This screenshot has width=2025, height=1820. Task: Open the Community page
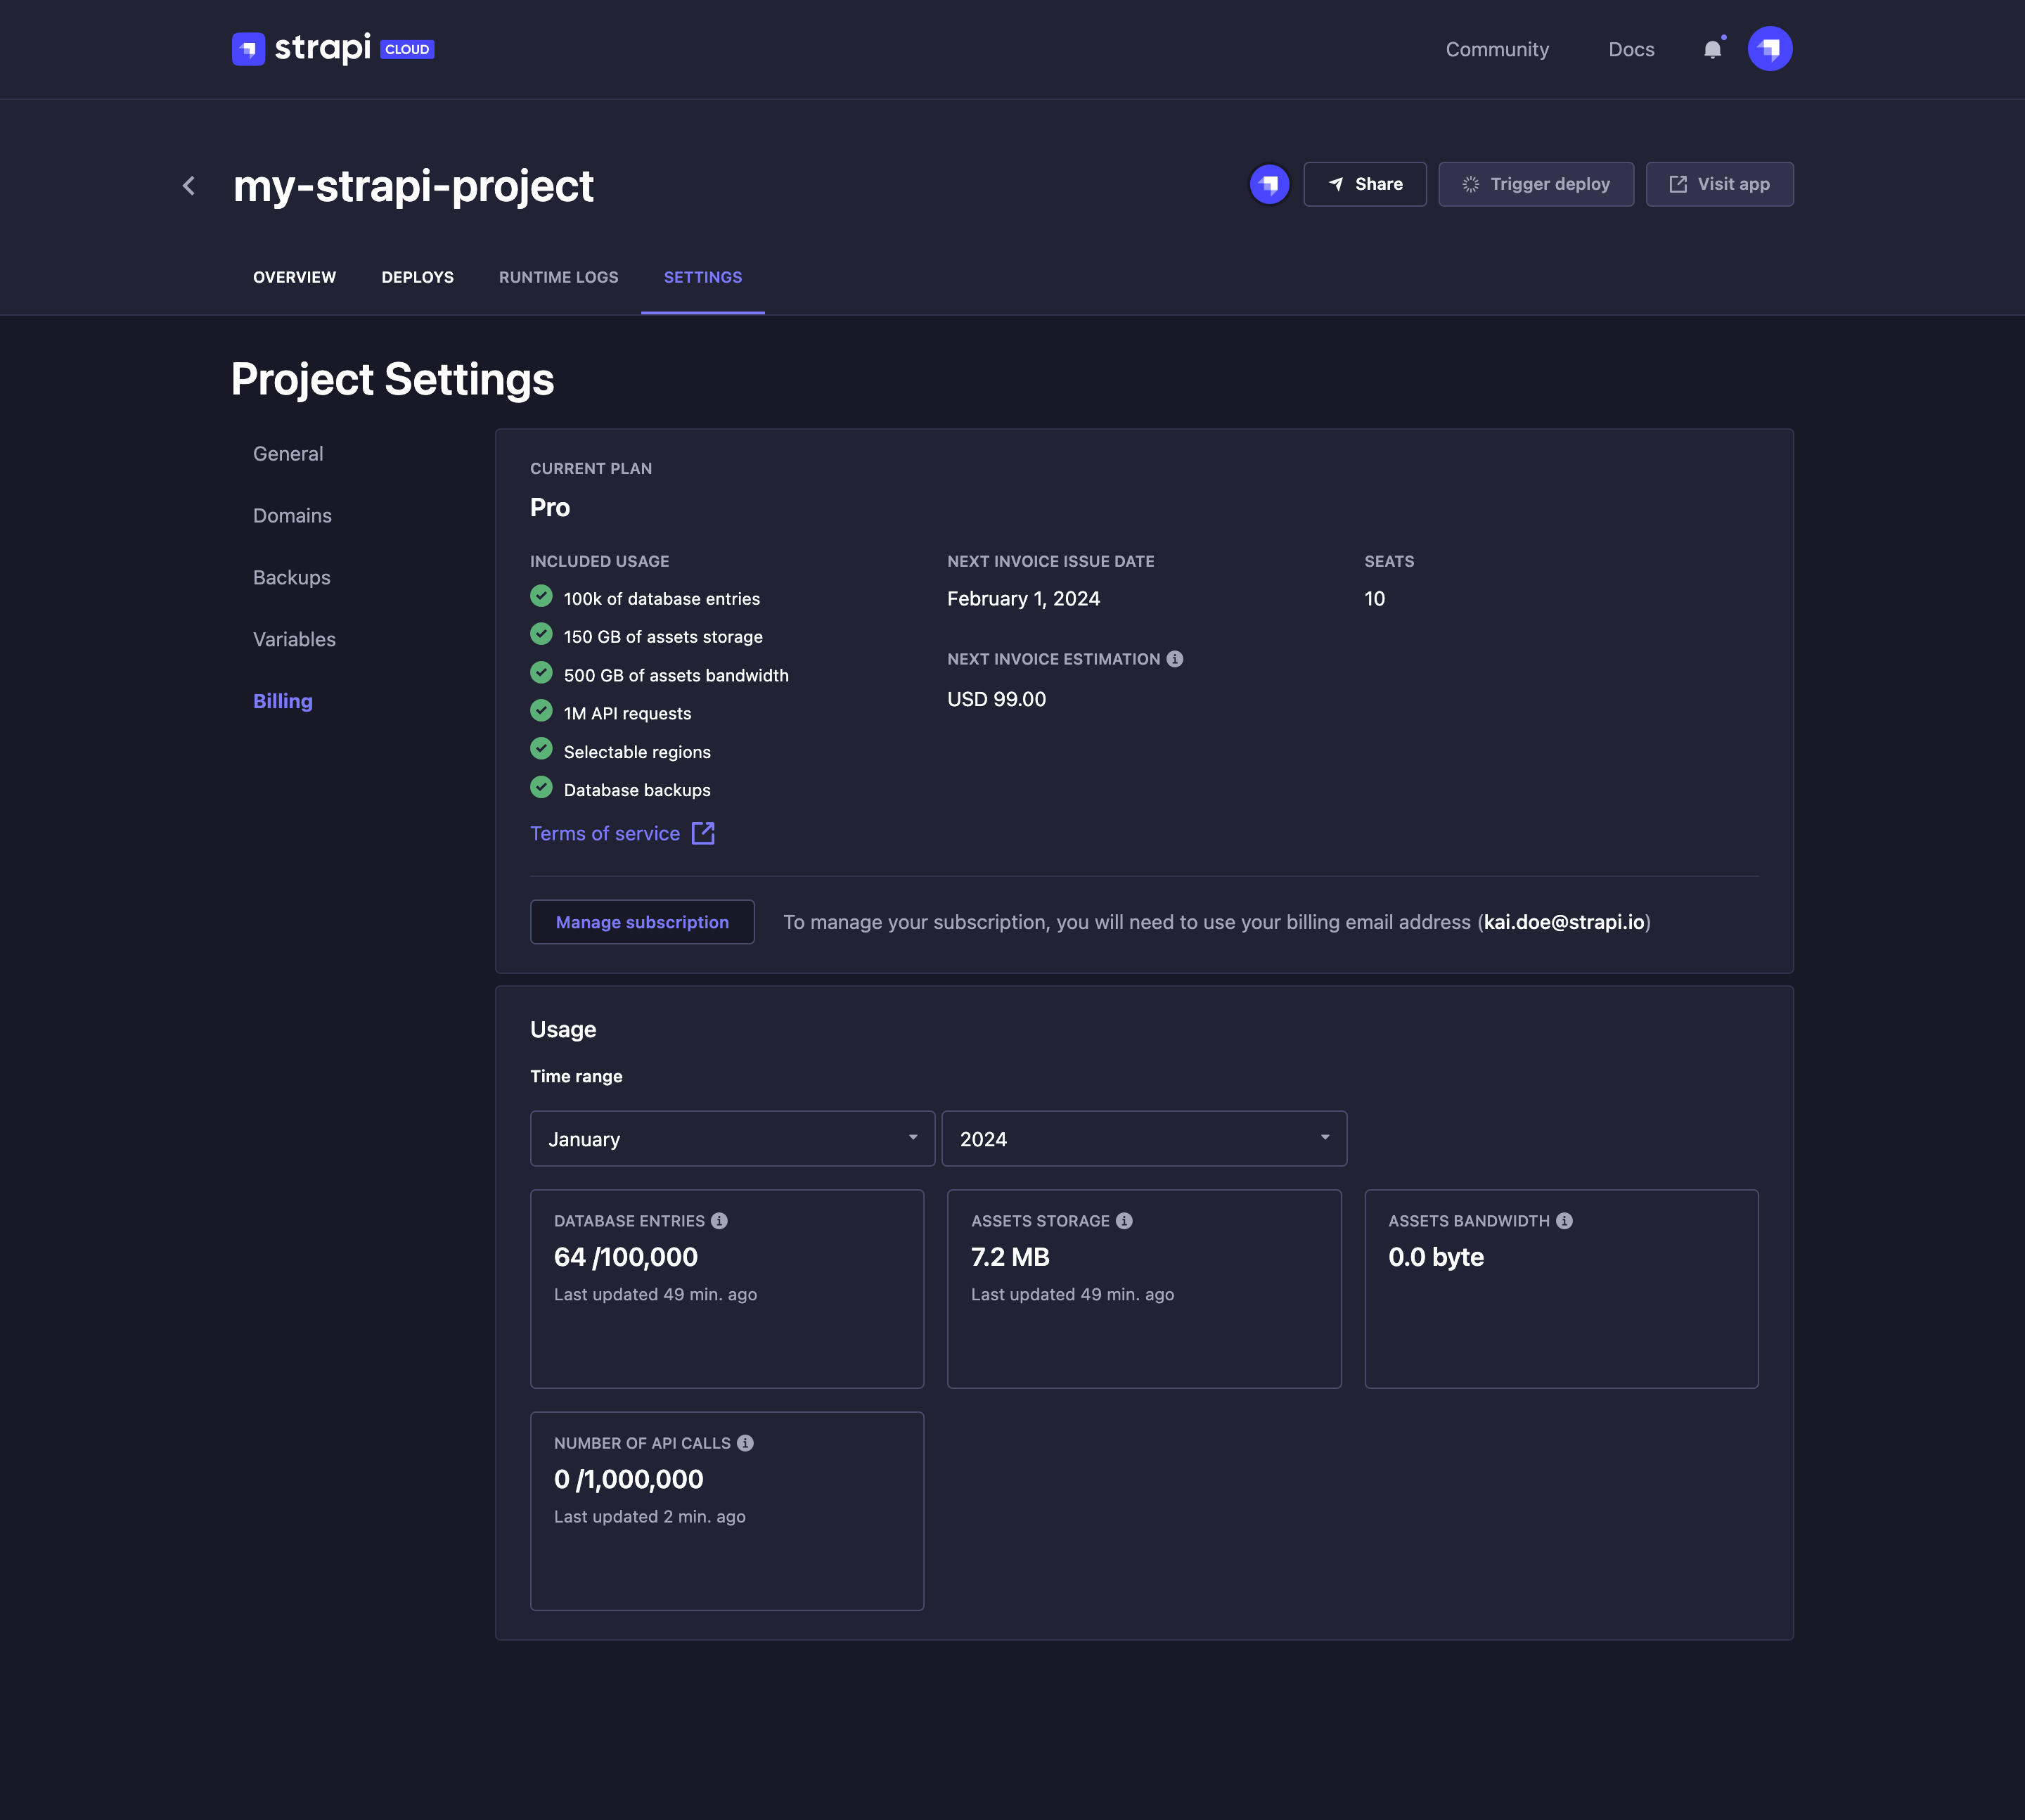point(1497,49)
